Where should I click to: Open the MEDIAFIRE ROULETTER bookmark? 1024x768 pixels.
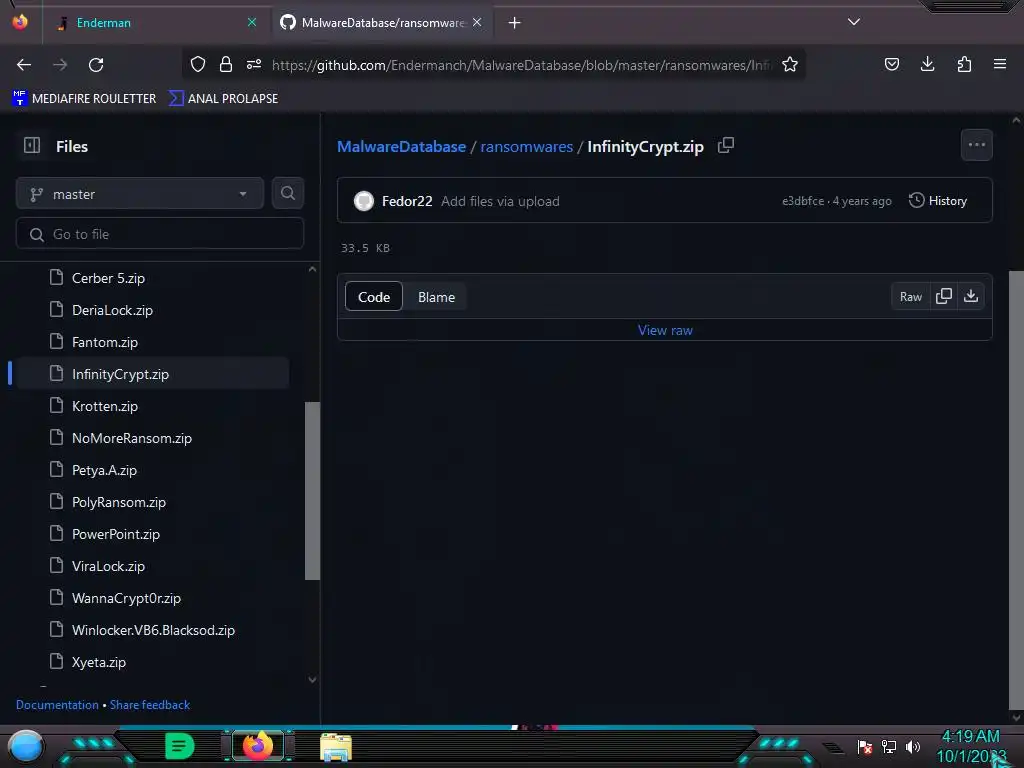[84, 99]
